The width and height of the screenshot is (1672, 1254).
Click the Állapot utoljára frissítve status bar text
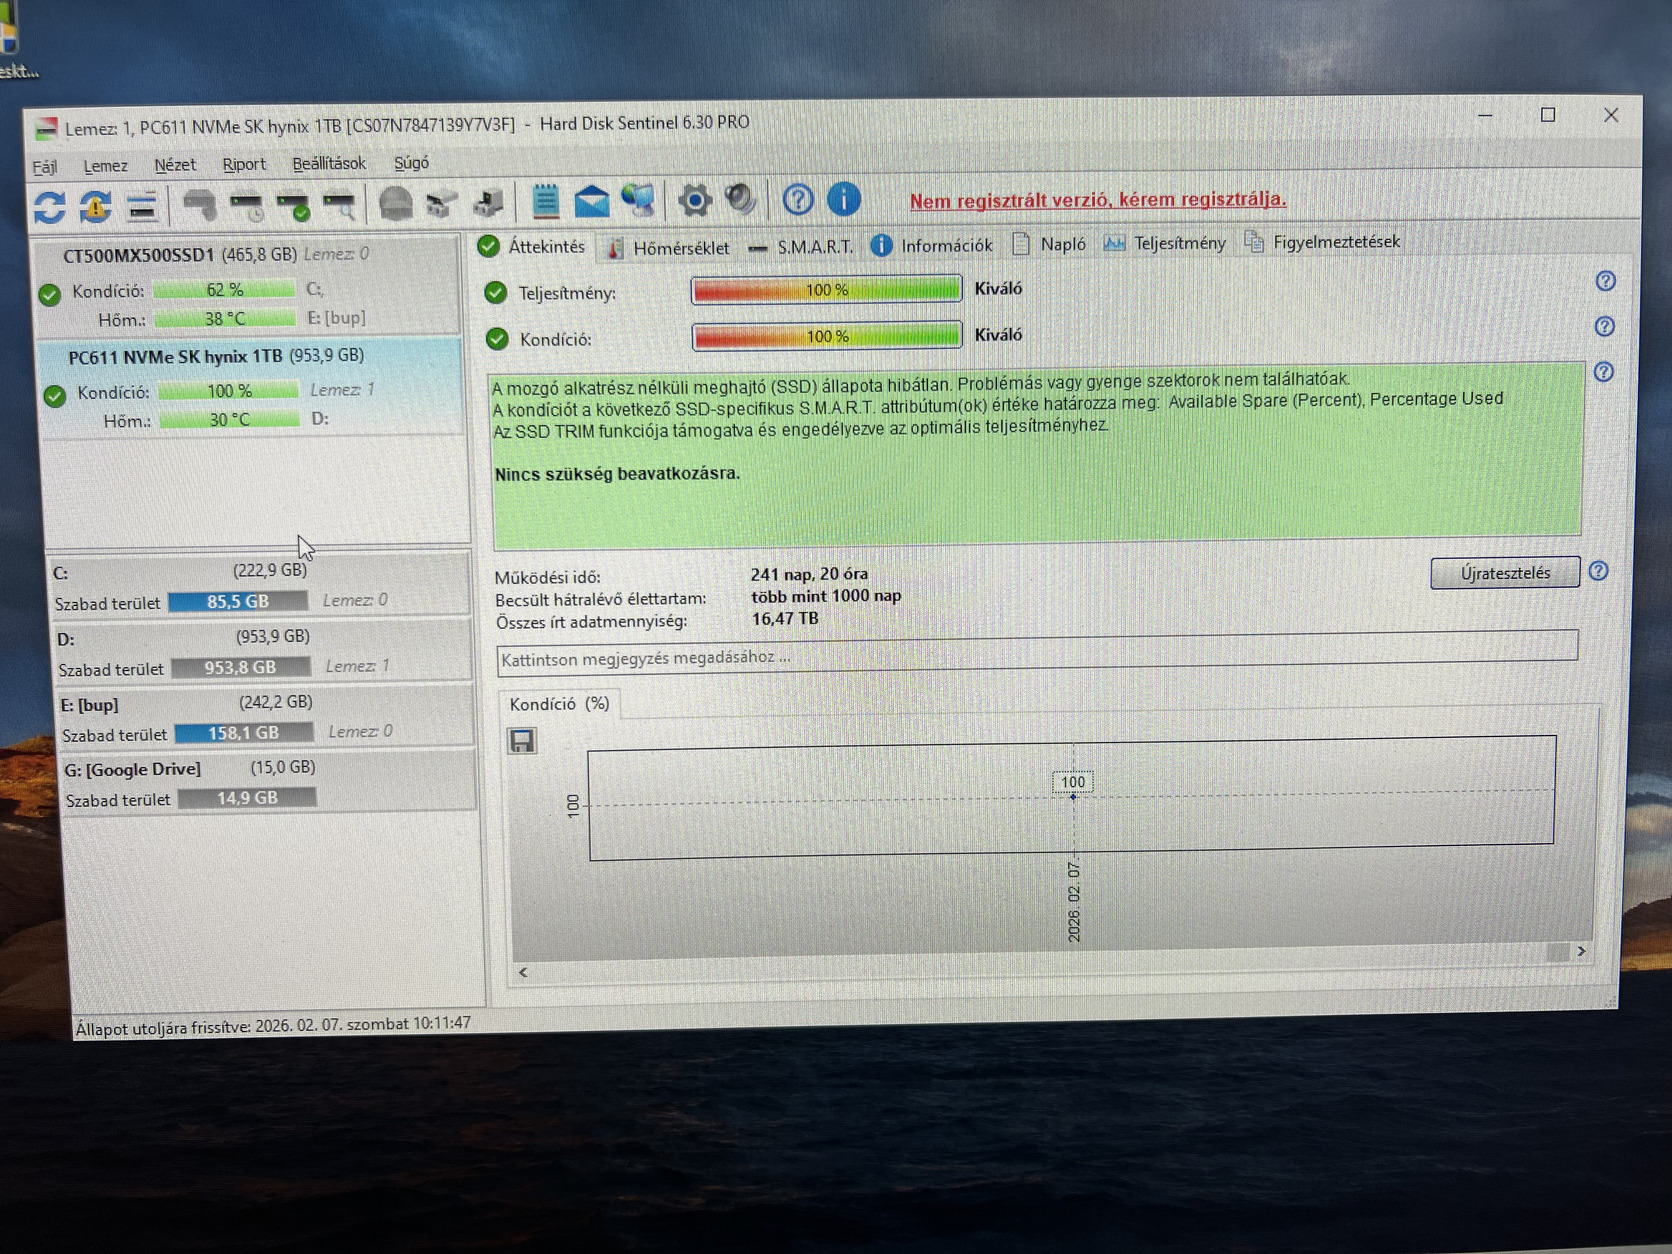[273, 1025]
